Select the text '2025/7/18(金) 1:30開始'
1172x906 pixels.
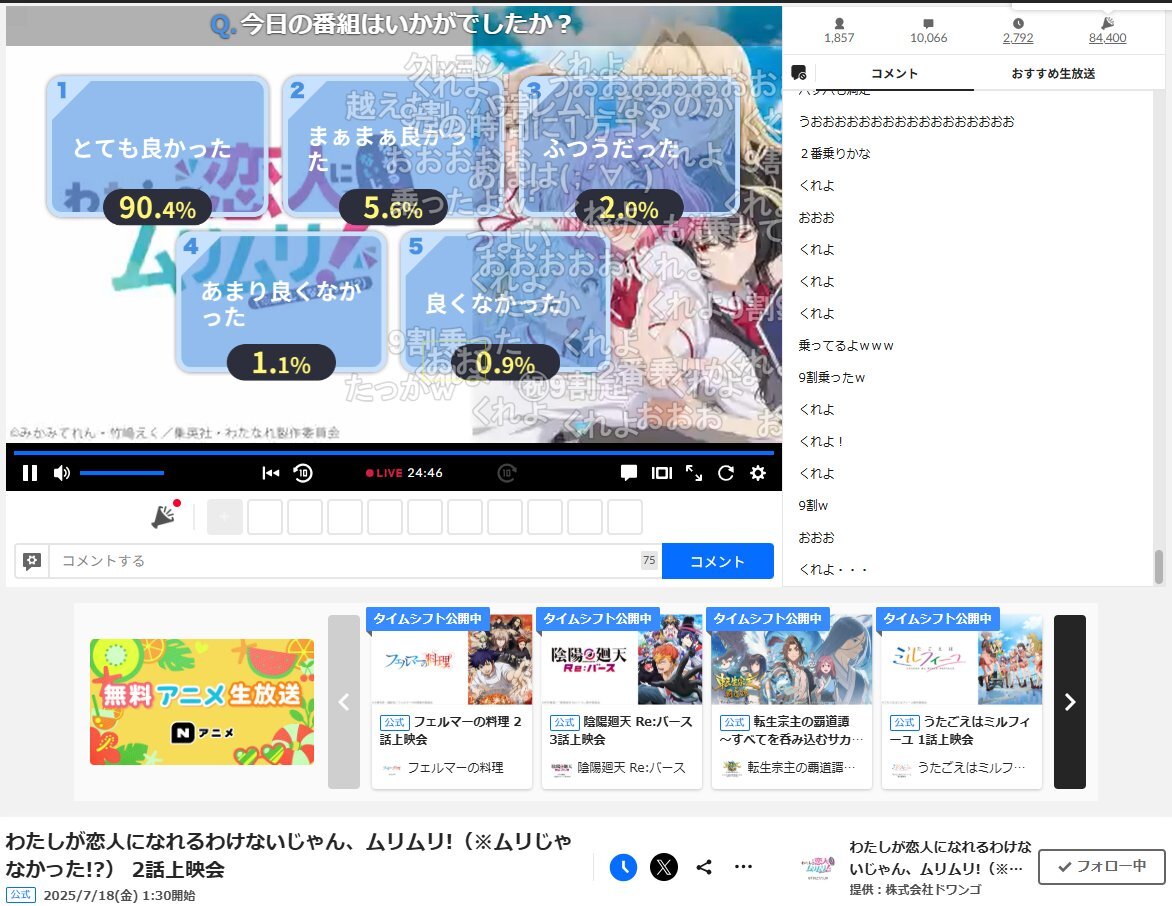click(x=120, y=896)
